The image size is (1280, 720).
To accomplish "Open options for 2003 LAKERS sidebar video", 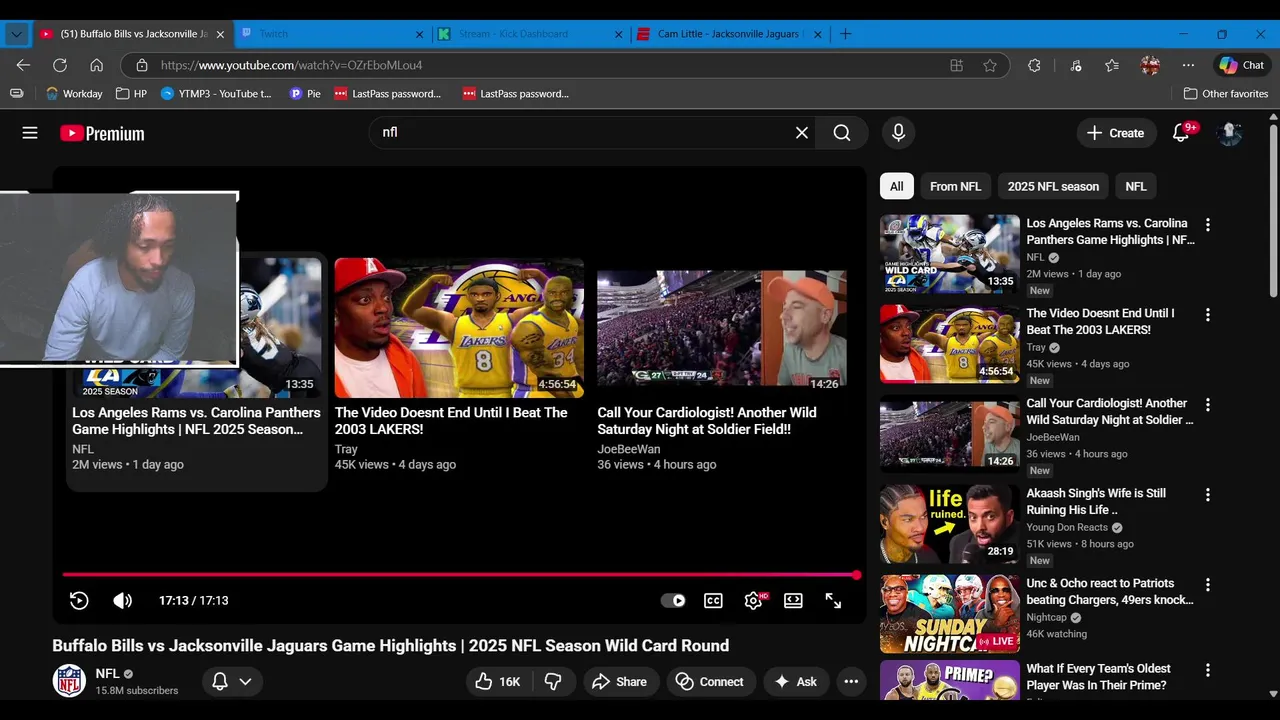I will (1208, 315).
